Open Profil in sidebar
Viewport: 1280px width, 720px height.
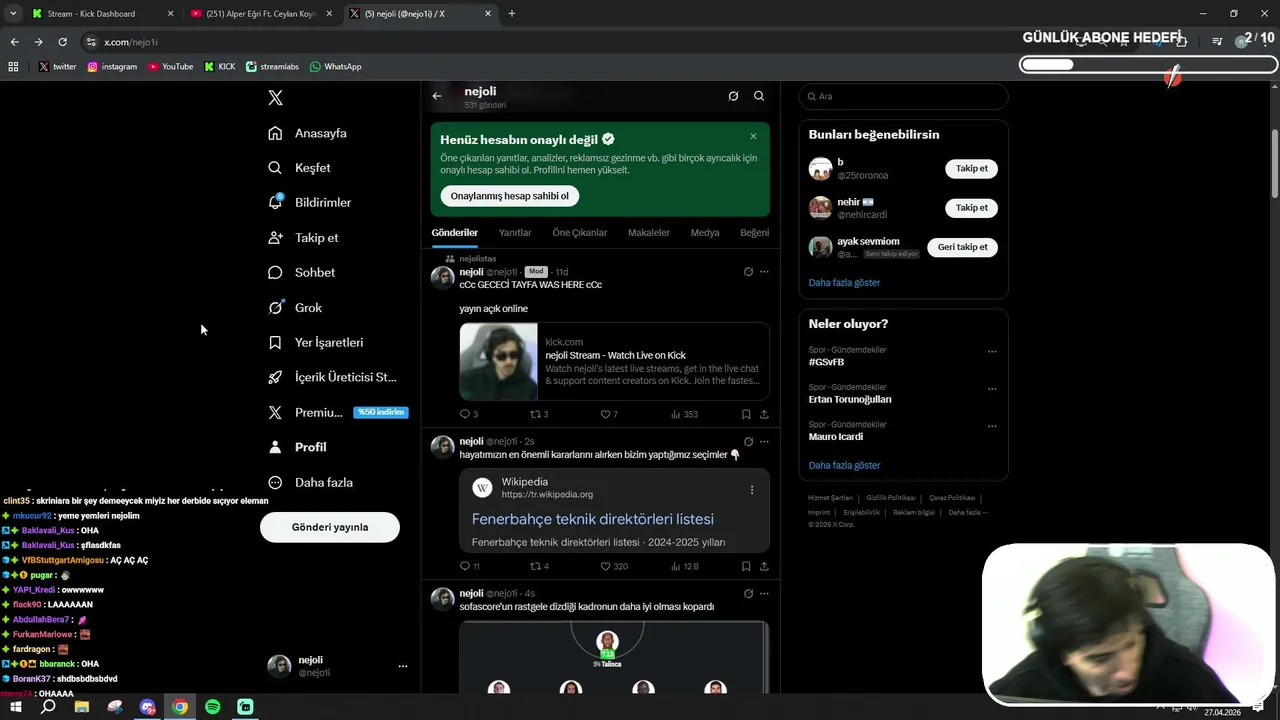297,447
